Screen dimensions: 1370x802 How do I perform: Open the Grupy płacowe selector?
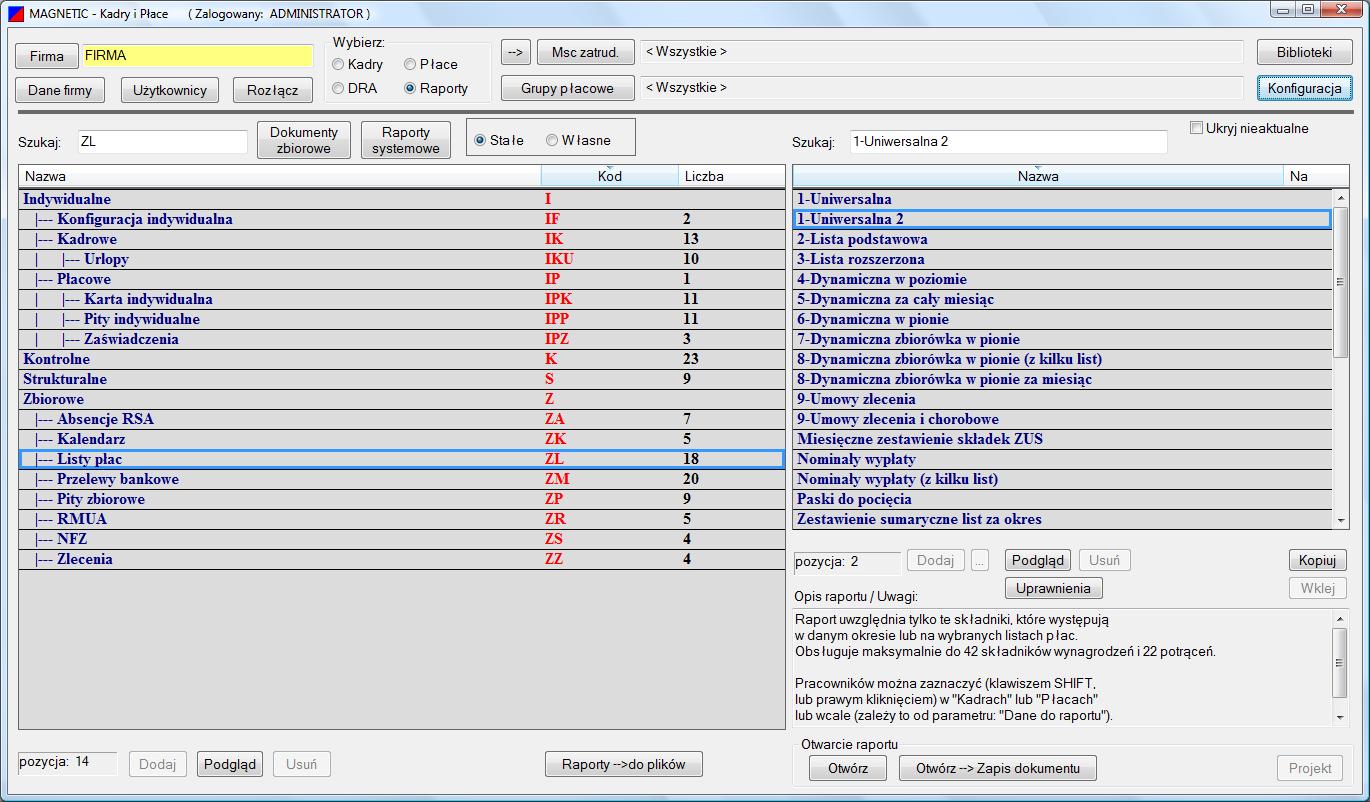567,88
